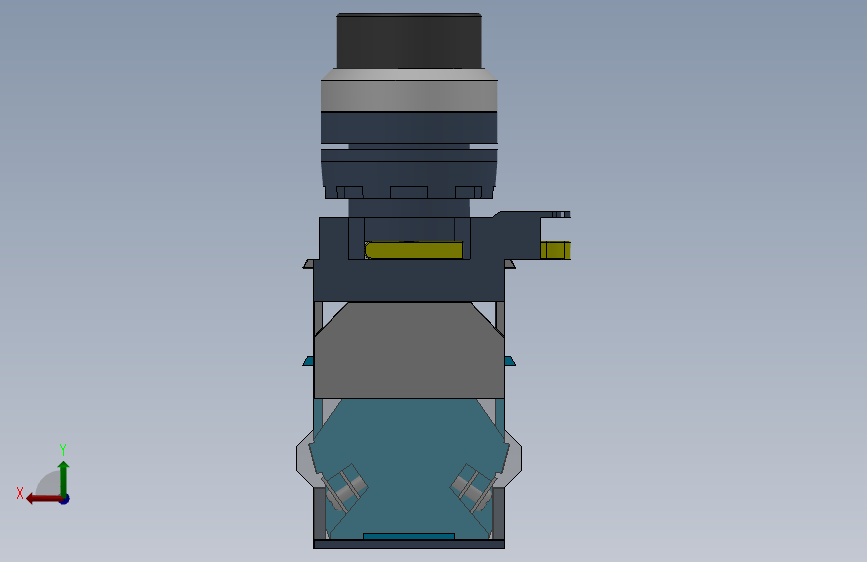Click the blue Z axis dot of triad
Viewport: 867px width, 562px height.
coord(65,499)
